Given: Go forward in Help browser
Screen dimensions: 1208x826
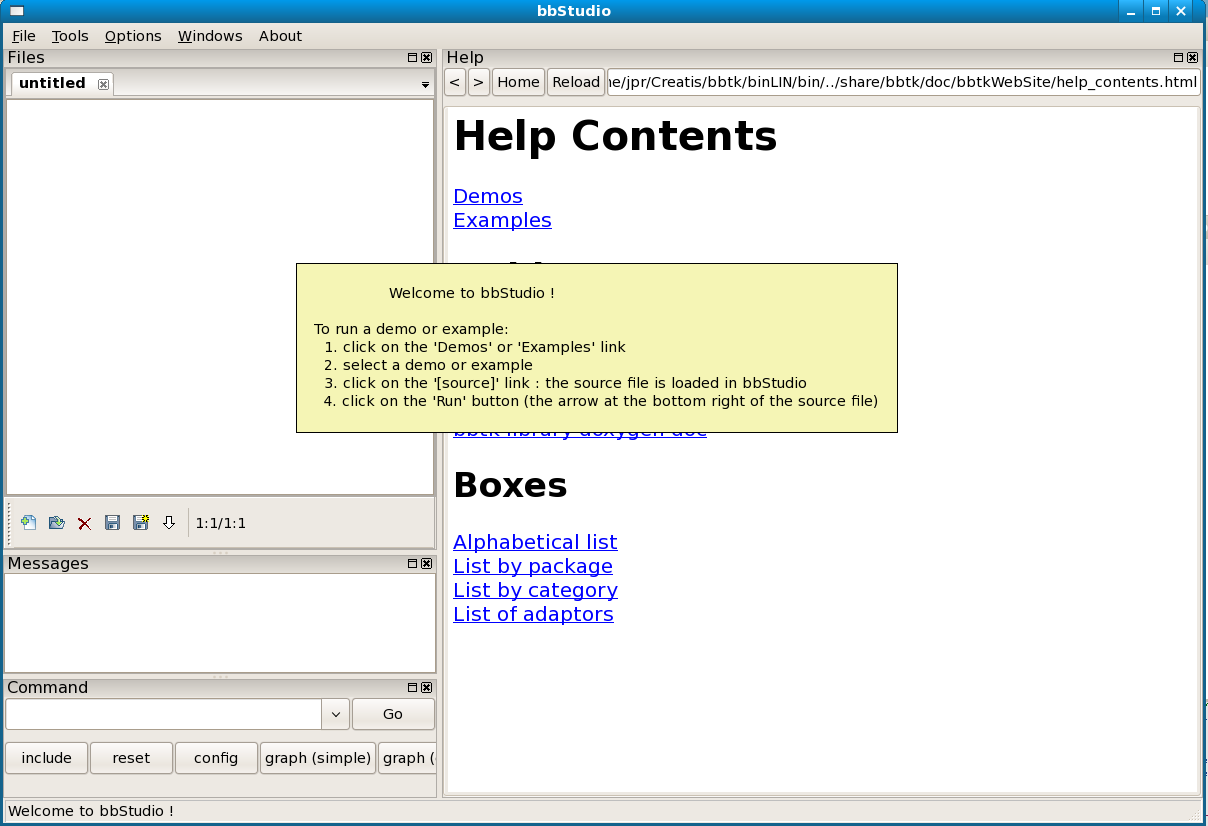Looking at the screenshot, I should [x=479, y=82].
